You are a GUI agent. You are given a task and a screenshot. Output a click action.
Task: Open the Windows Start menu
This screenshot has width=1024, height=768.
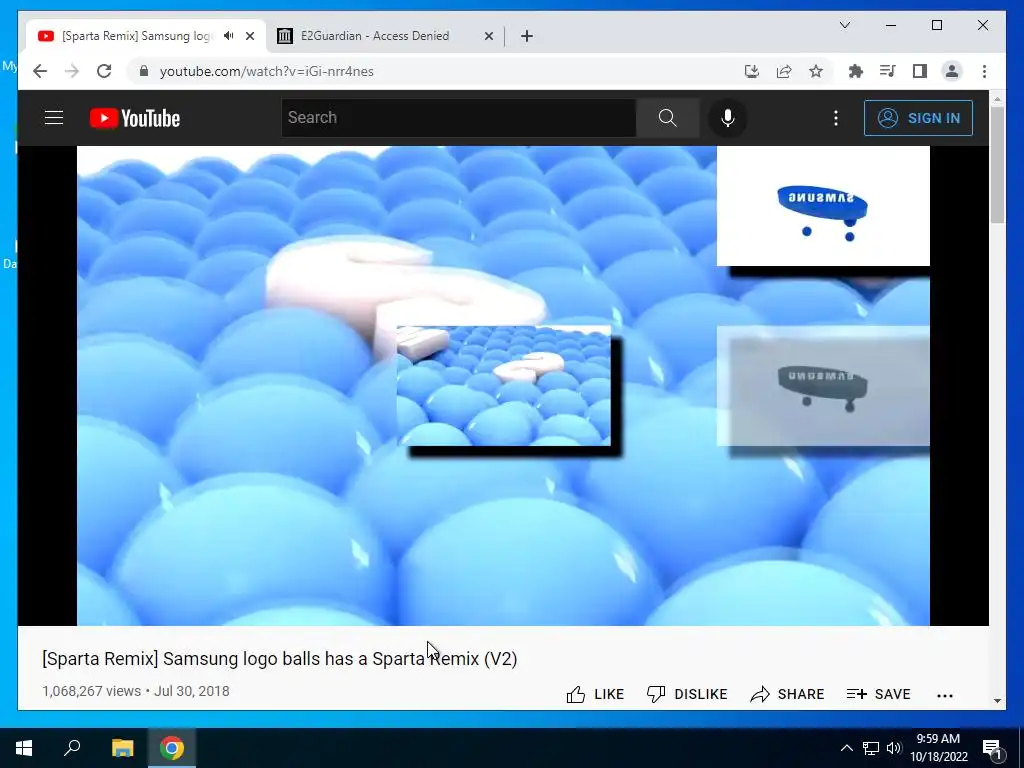coord(24,748)
